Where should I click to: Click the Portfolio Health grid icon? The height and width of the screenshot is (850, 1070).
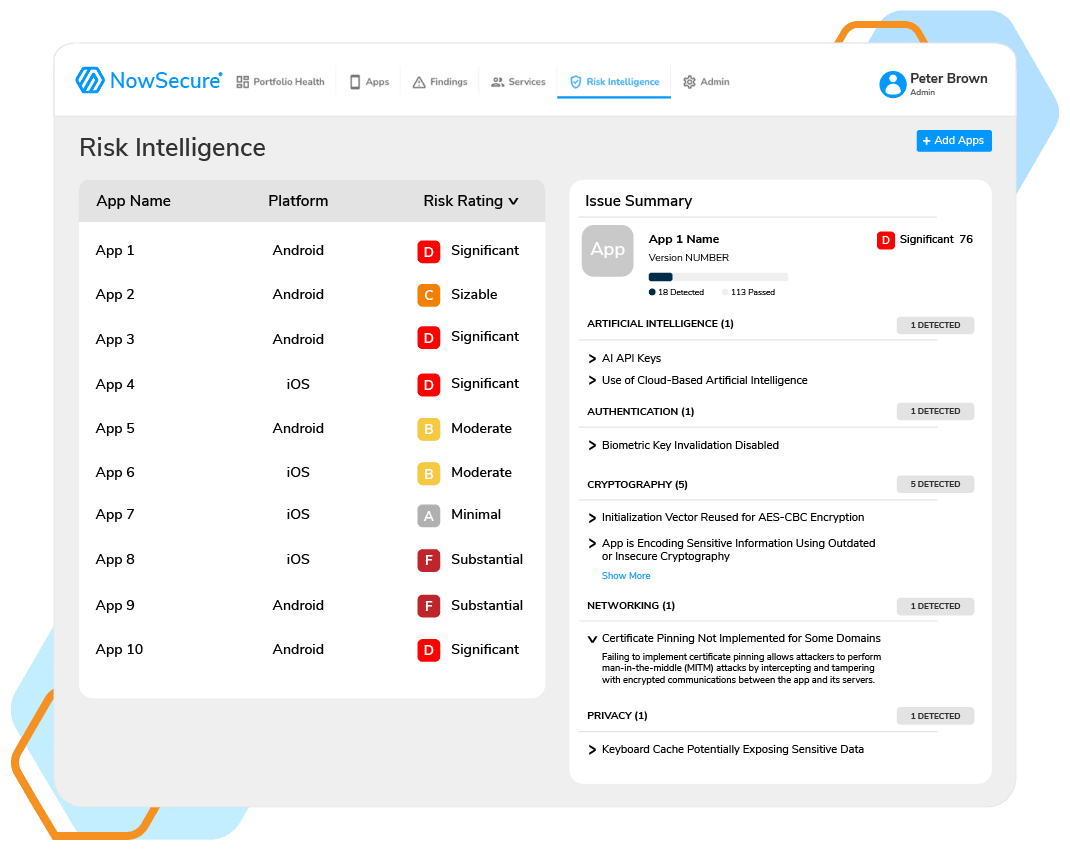click(x=242, y=82)
